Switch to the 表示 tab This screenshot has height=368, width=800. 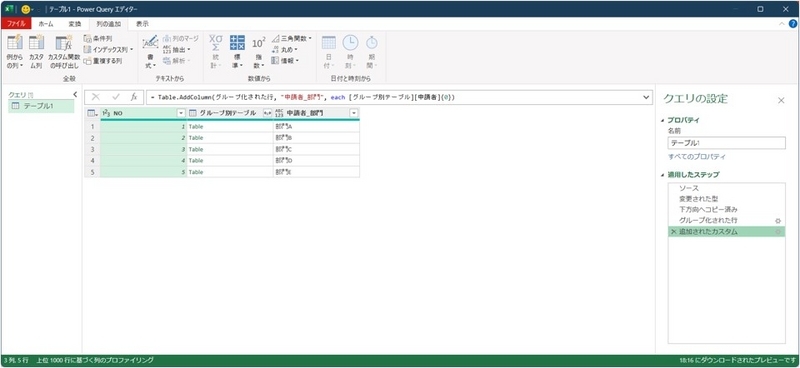point(142,24)
